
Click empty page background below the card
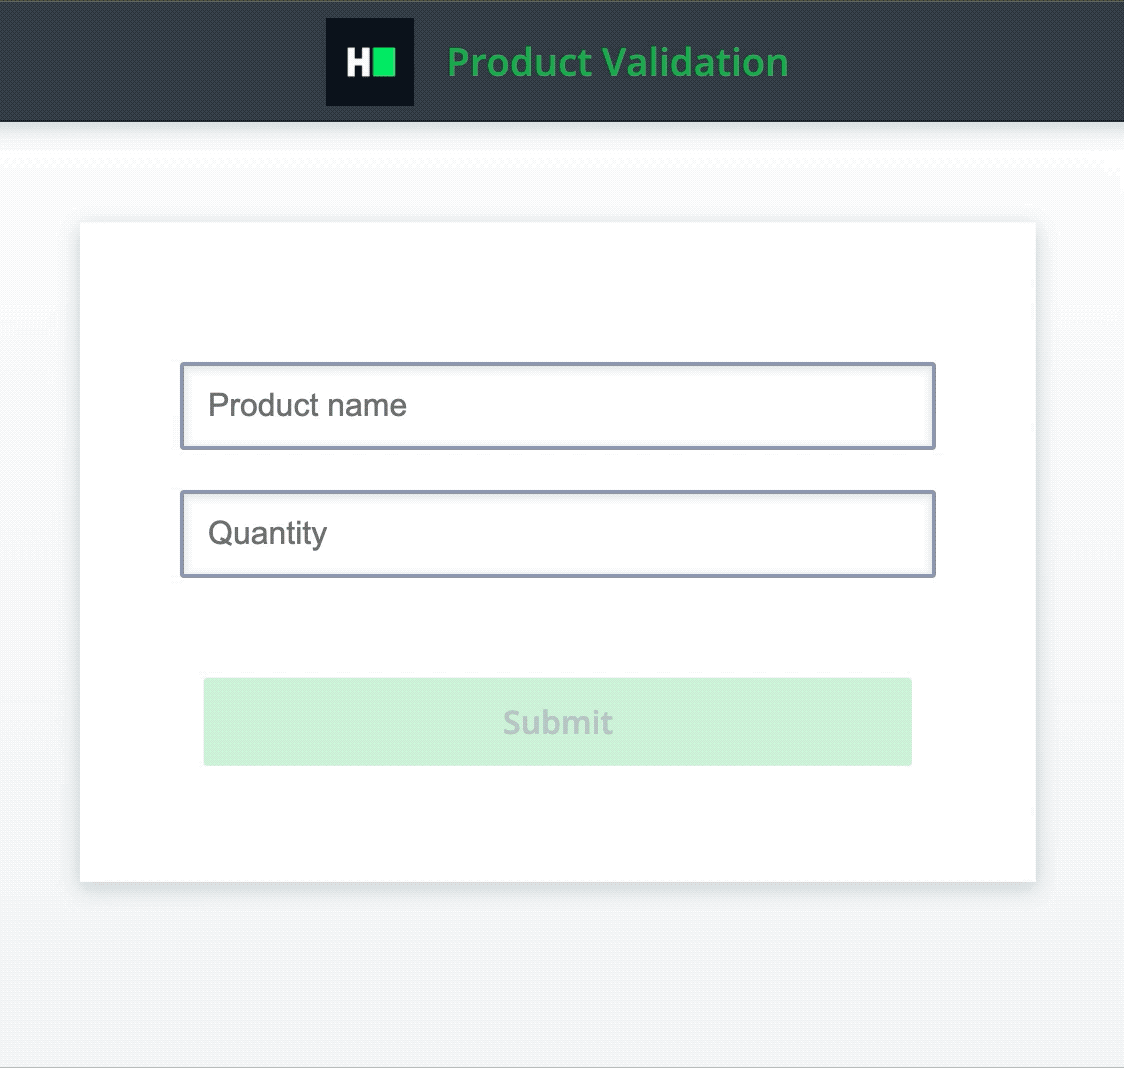[x=558, y=975]
